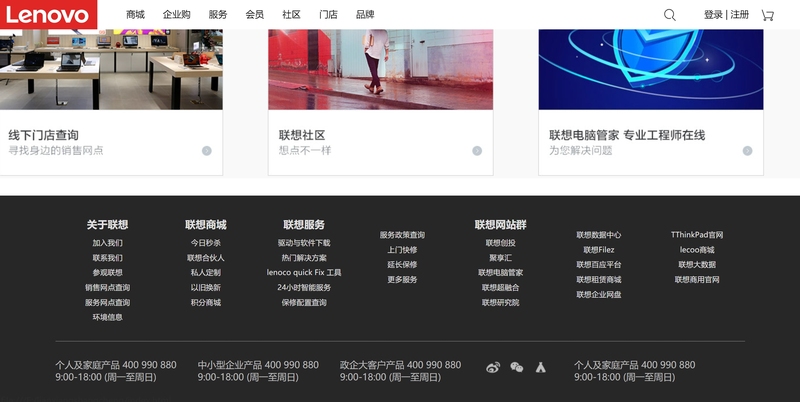Viewport: 800px width, 402px height.
Task: Open the 联想社区 walking person image
Action: pyautogui.click(x=381, y=69)
